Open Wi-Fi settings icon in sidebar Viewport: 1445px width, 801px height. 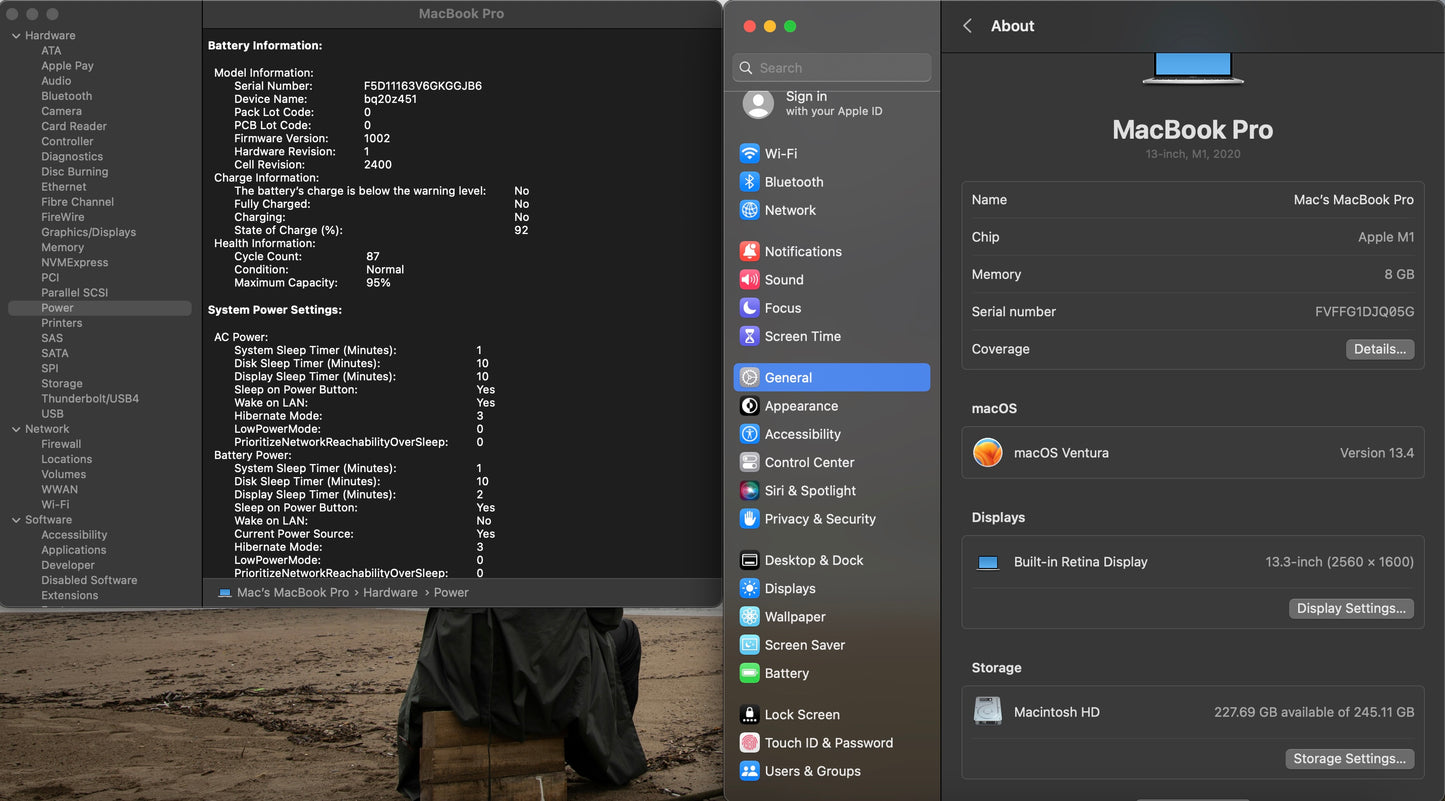(749, 154)
